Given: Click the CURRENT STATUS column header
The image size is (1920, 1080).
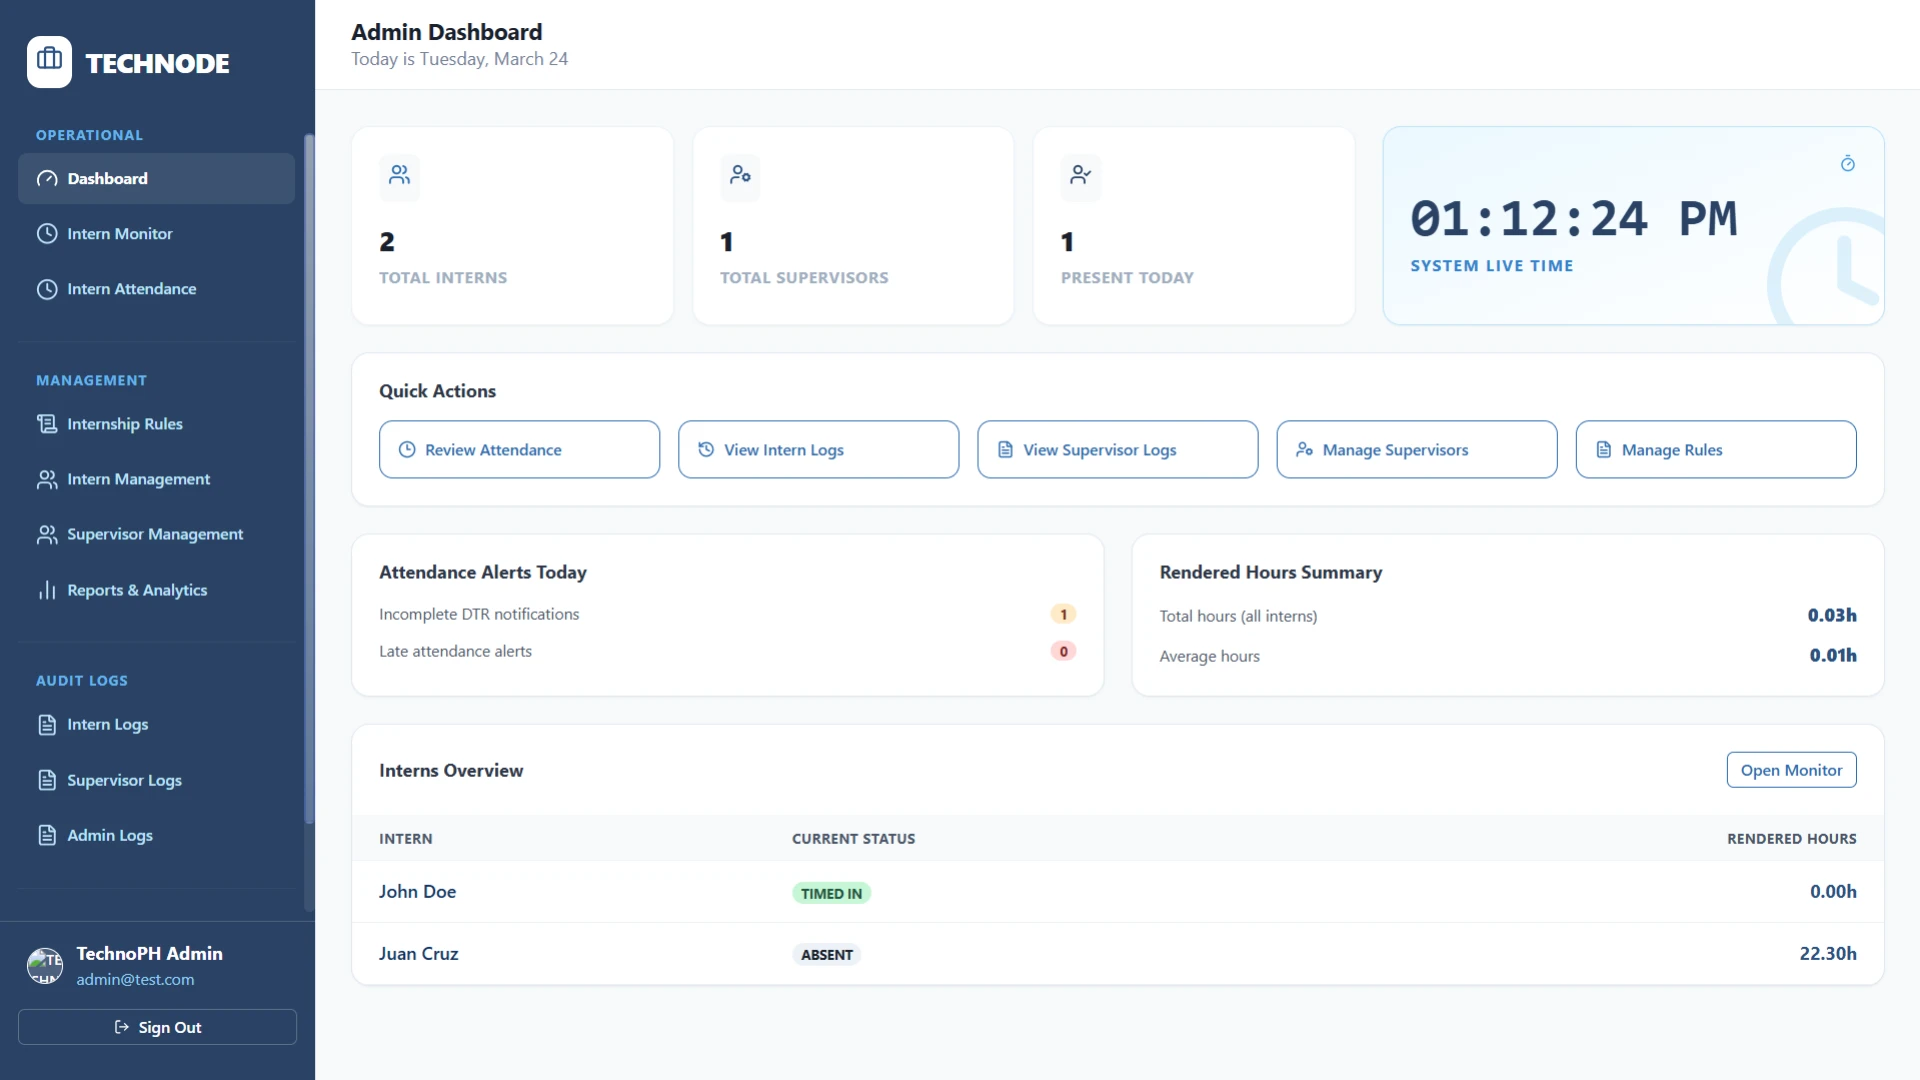Looking at the screenshot, I should click(x=853, y=839).
